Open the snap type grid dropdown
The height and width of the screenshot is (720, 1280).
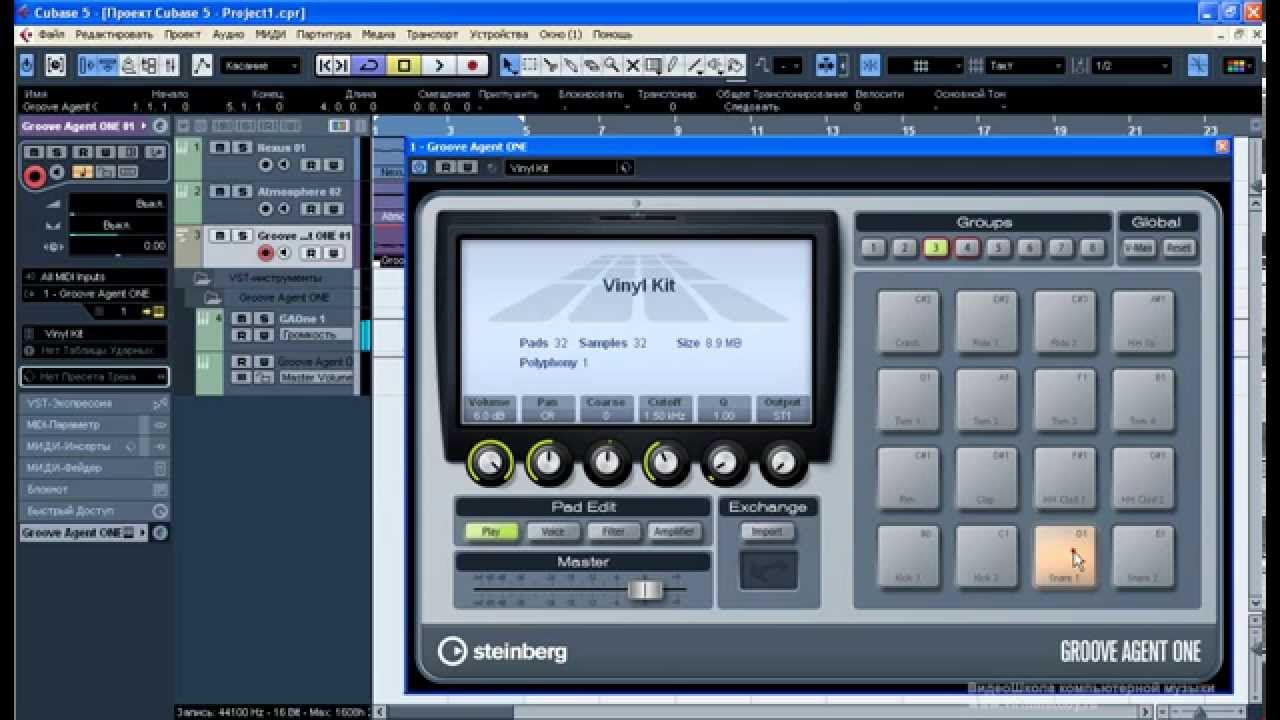(x=925, y=66)
